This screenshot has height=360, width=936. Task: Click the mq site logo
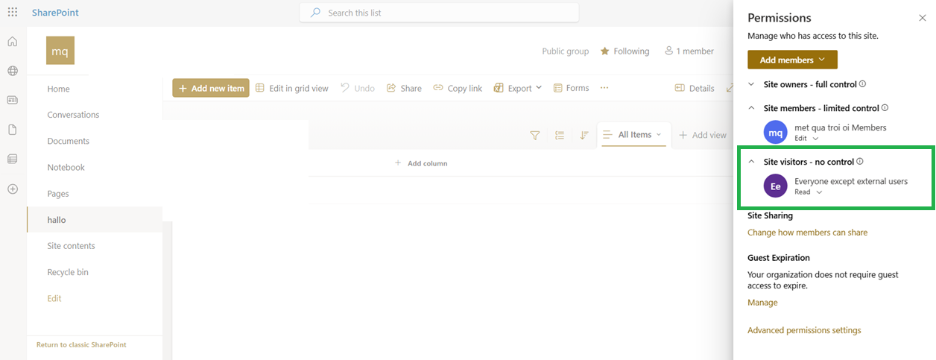click(x=60, y=50)
